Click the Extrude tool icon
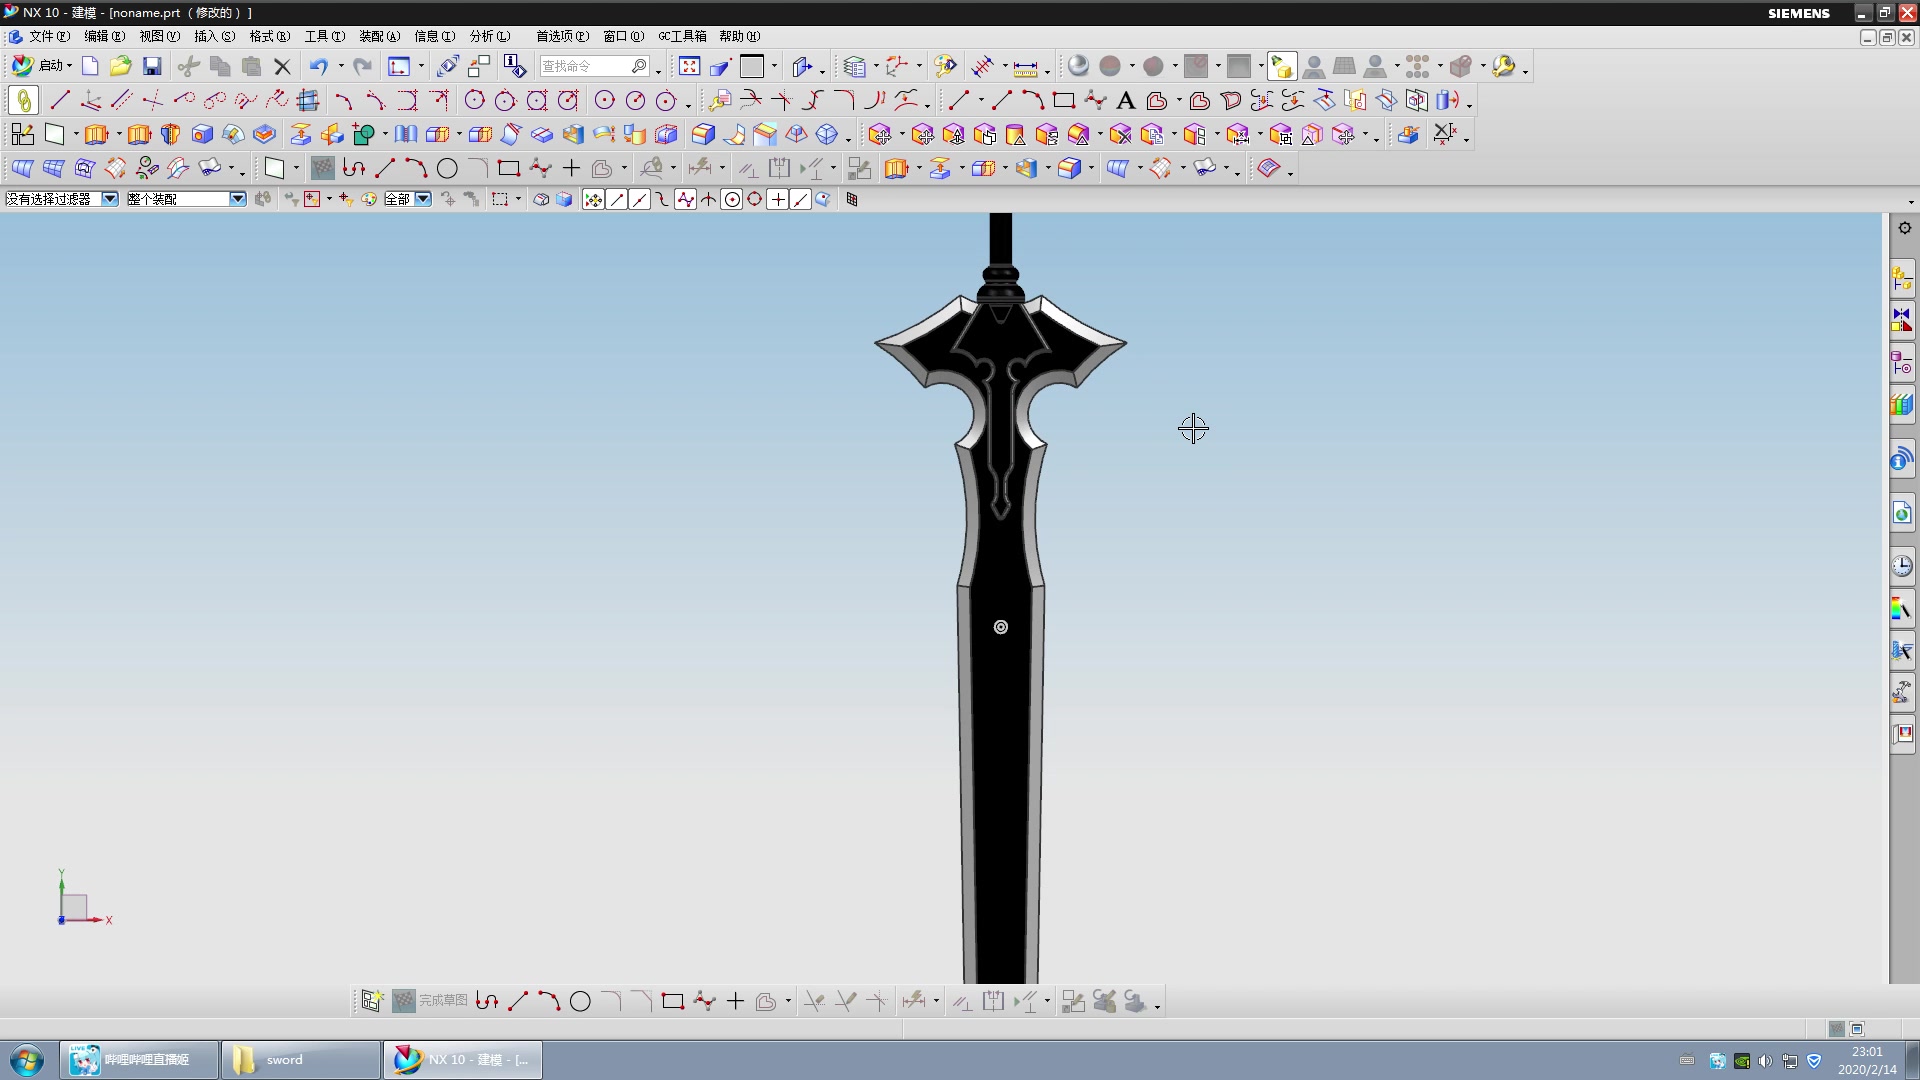Viewport: 1920px width, 1080px height. coord(96,134)
